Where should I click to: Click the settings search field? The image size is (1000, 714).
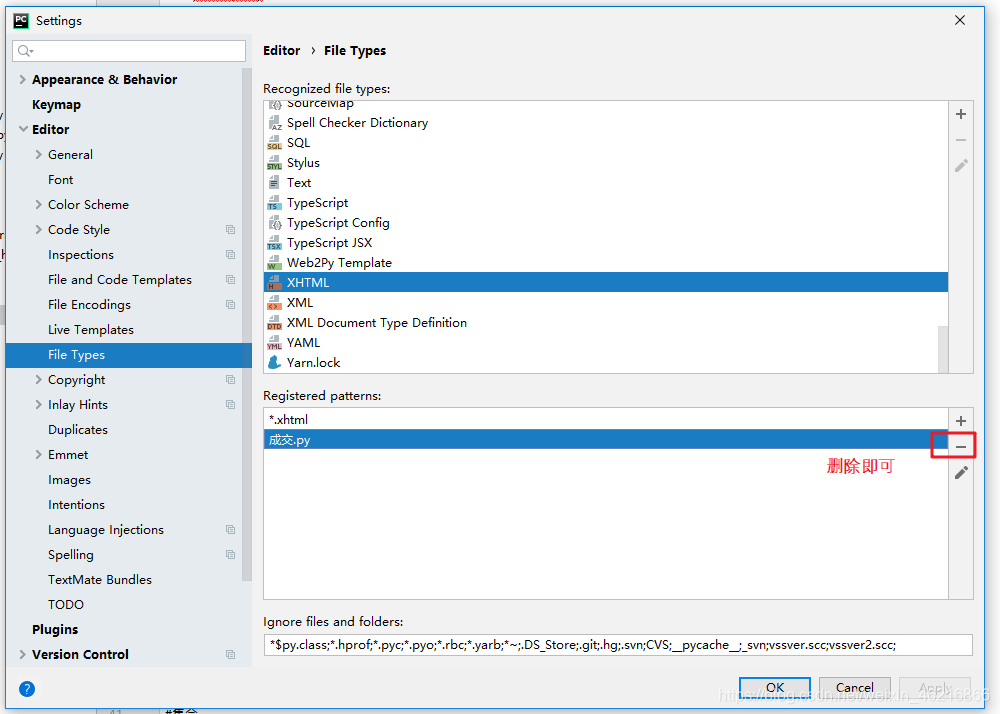pos(129,51)
